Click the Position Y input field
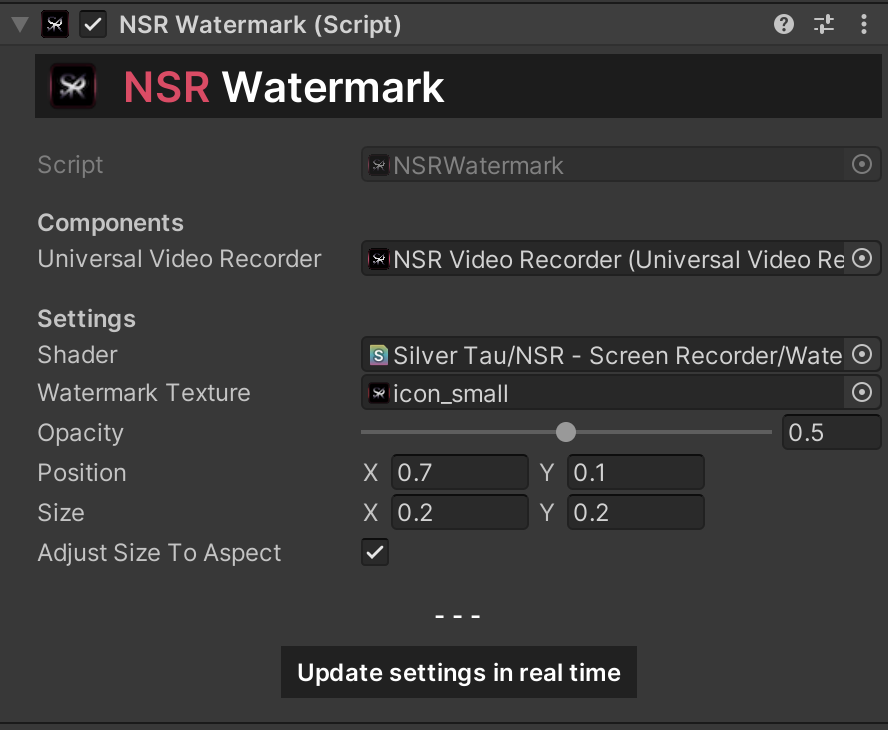The height and width of the screenshot is (730, 888). 635,472
